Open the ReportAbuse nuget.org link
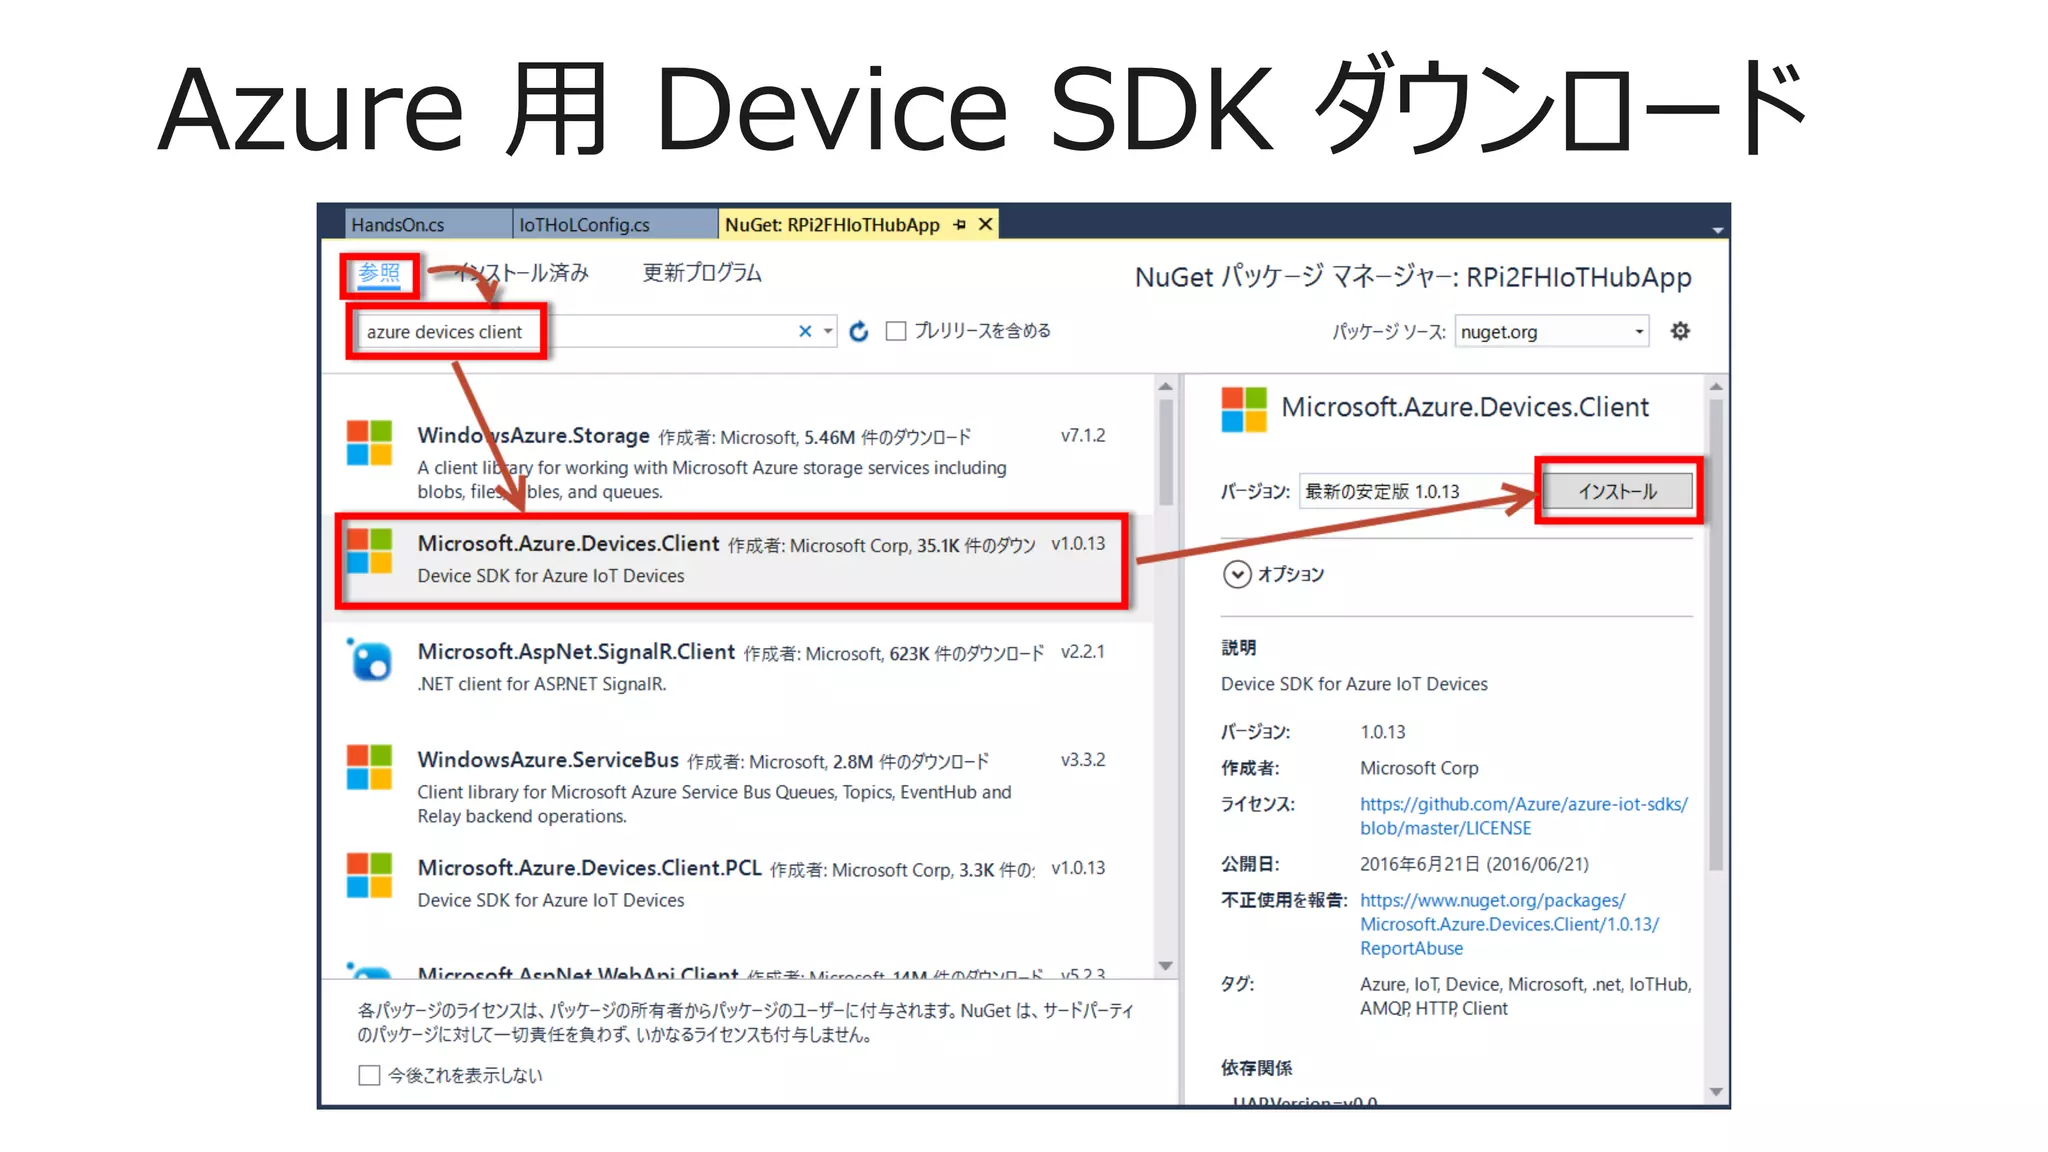Viewport: 2048px width, 1152px height. click(x=1509, y=924)
